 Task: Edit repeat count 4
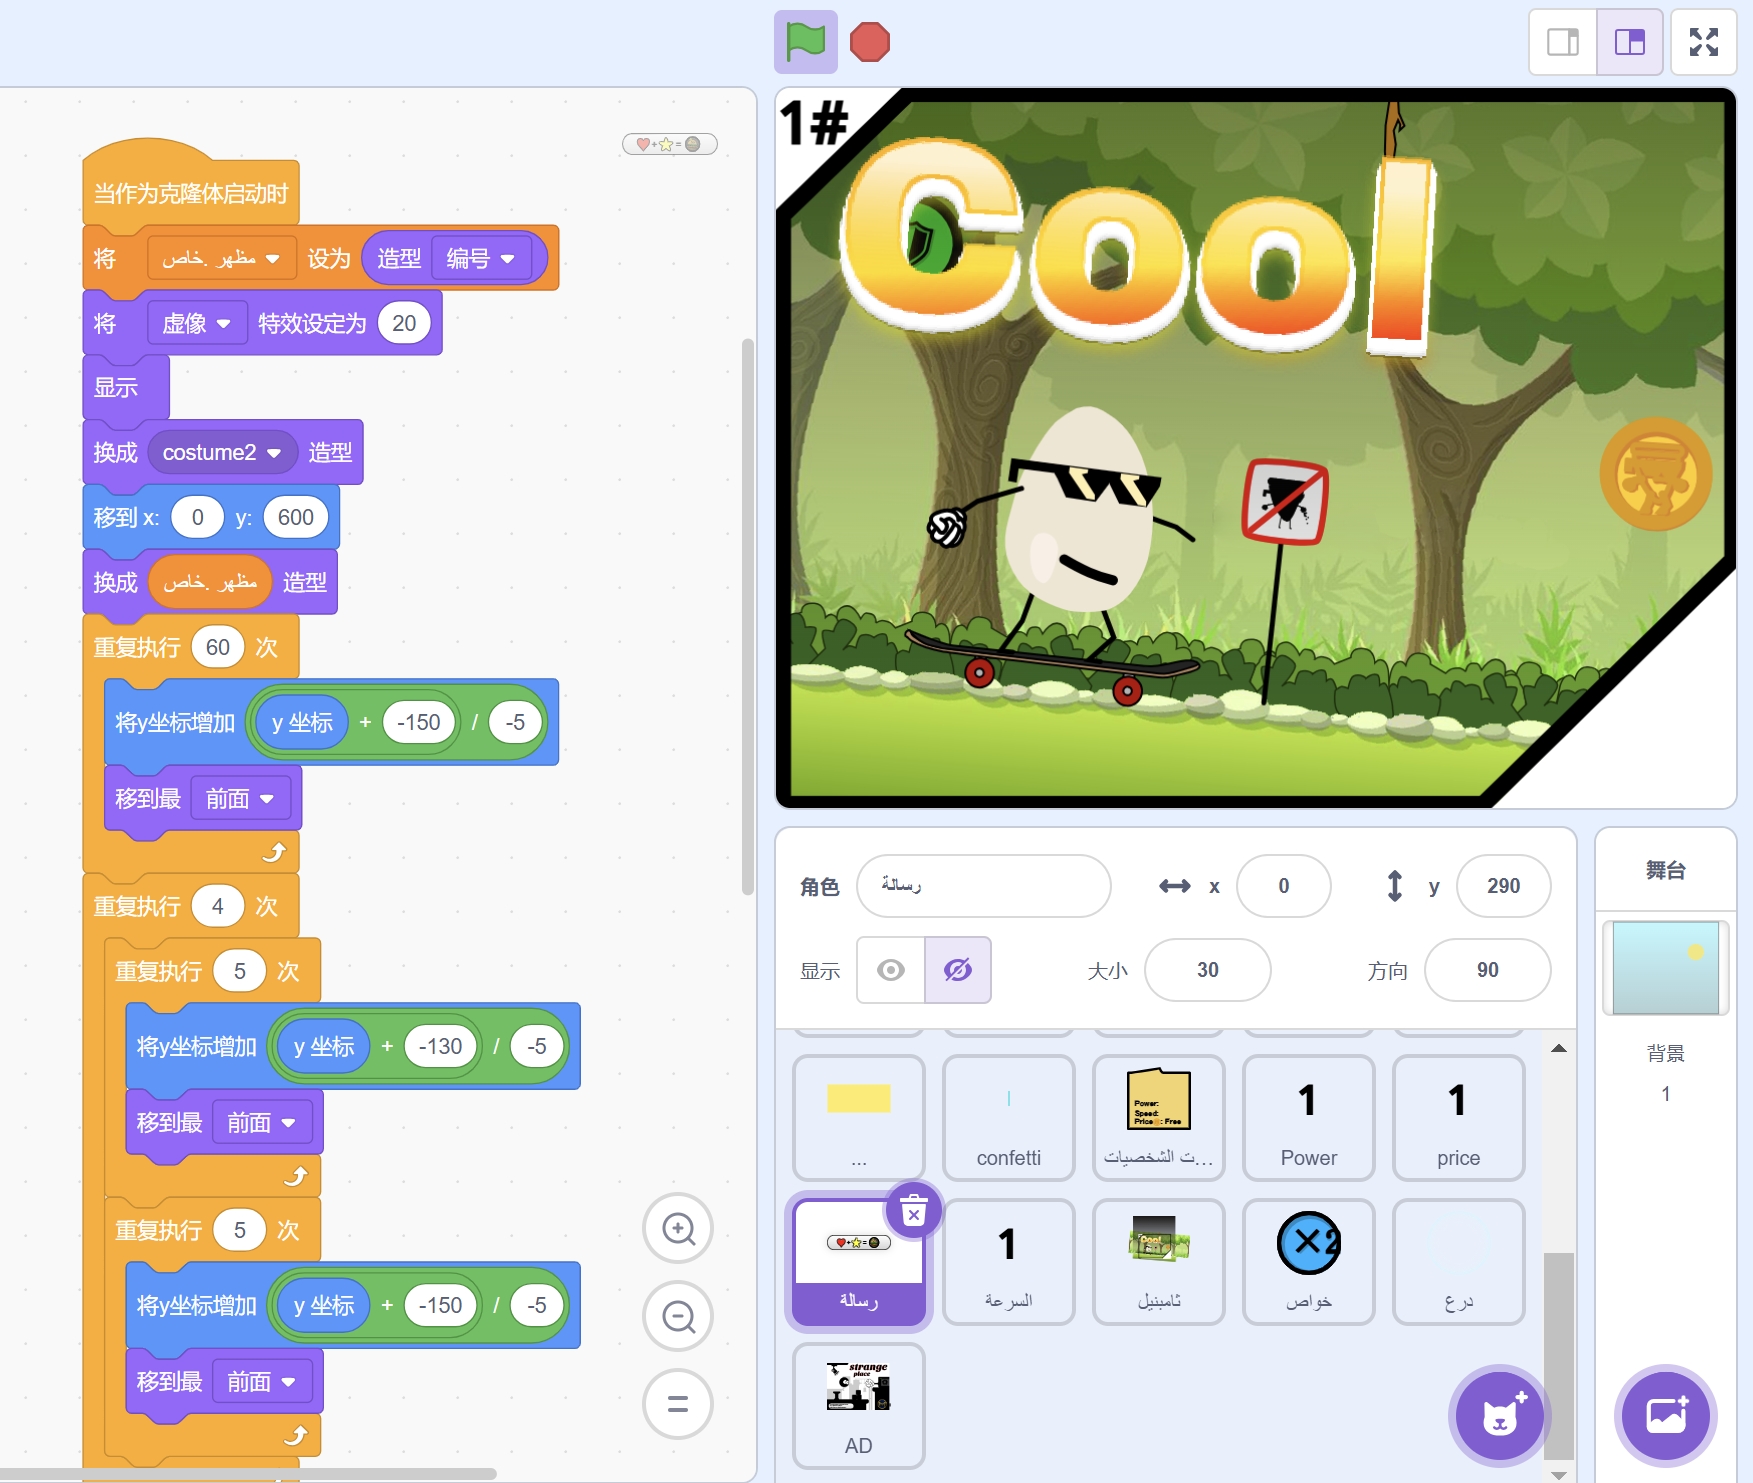click(218, 906)
